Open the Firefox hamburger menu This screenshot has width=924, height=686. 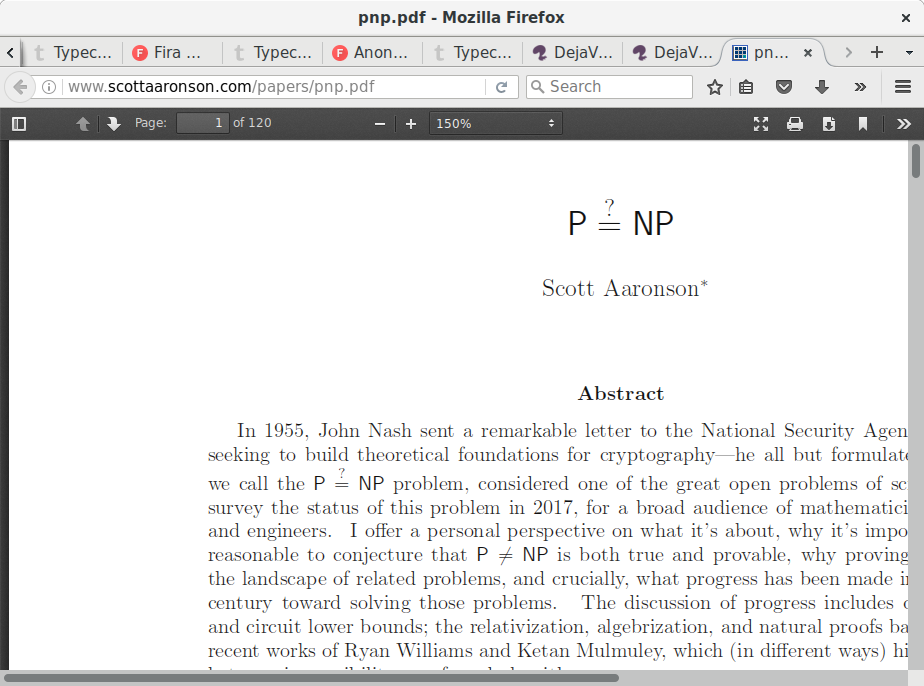point(903,87)
